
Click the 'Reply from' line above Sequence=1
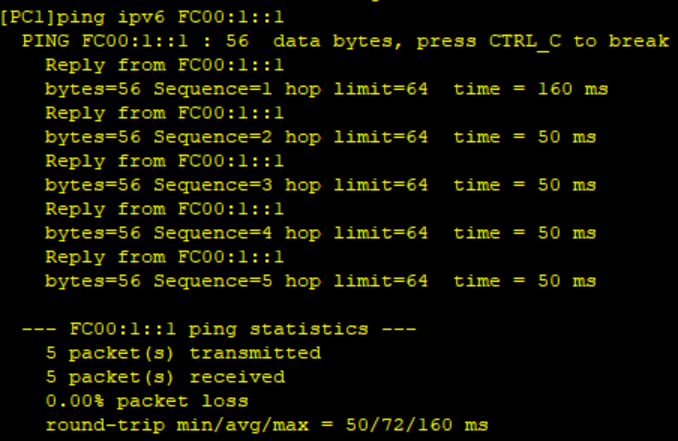(x=164, y=65)
